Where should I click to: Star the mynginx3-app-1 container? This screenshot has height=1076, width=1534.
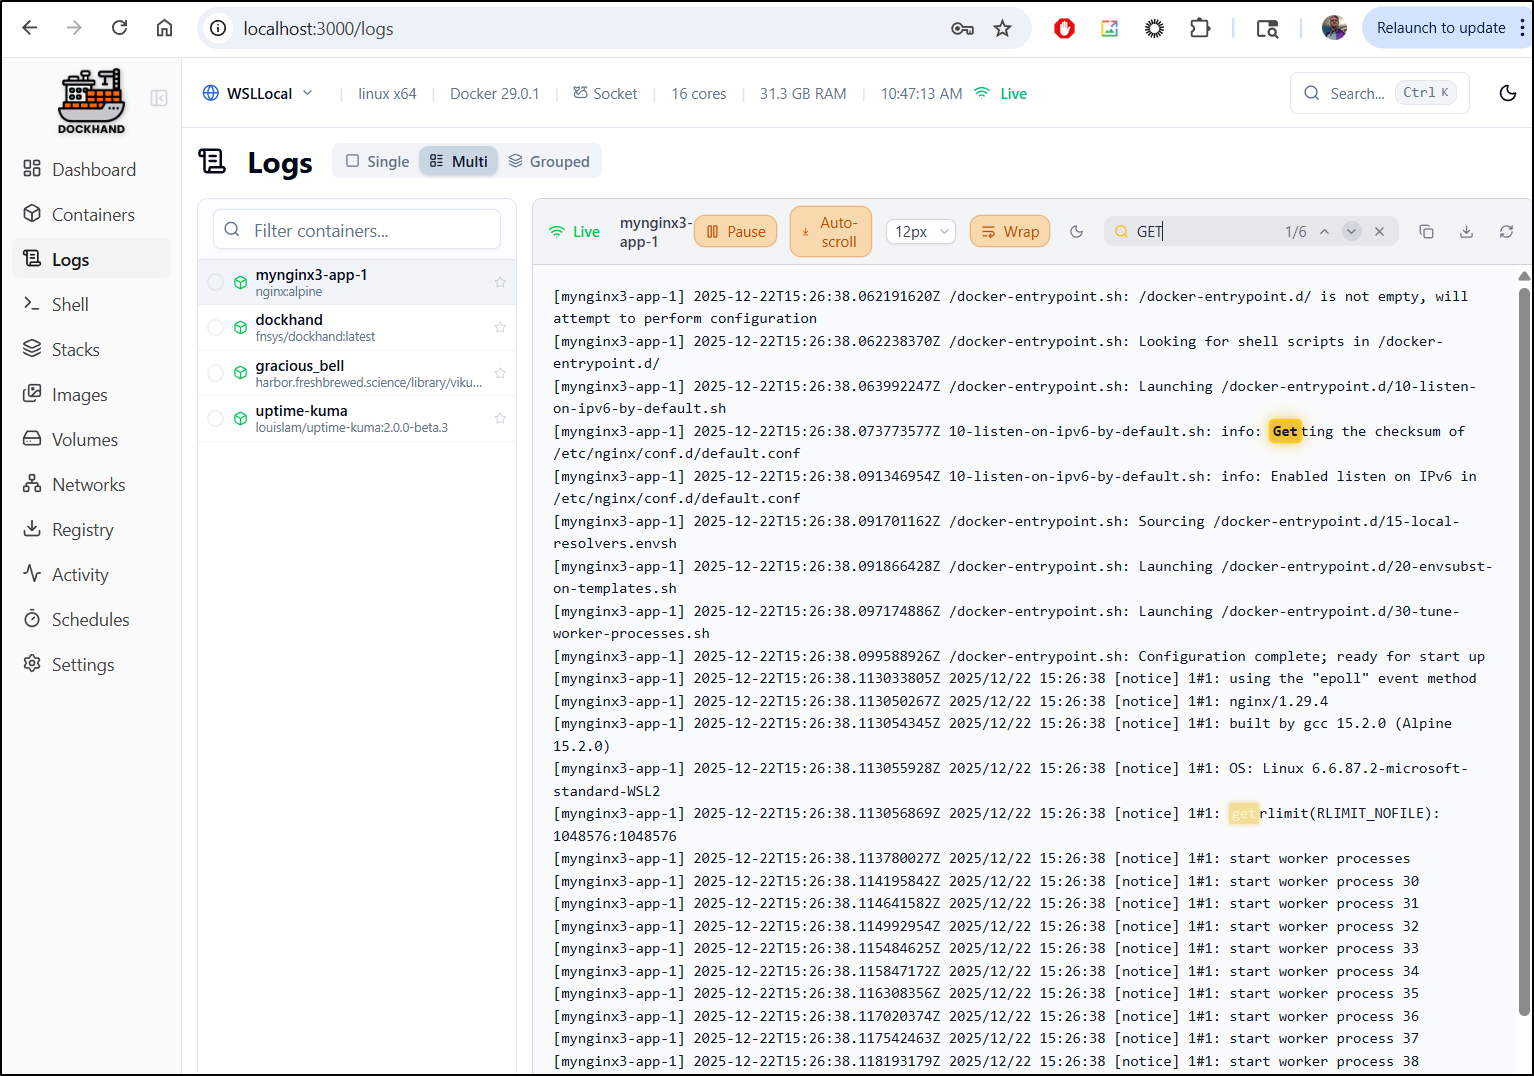[500, 283]
